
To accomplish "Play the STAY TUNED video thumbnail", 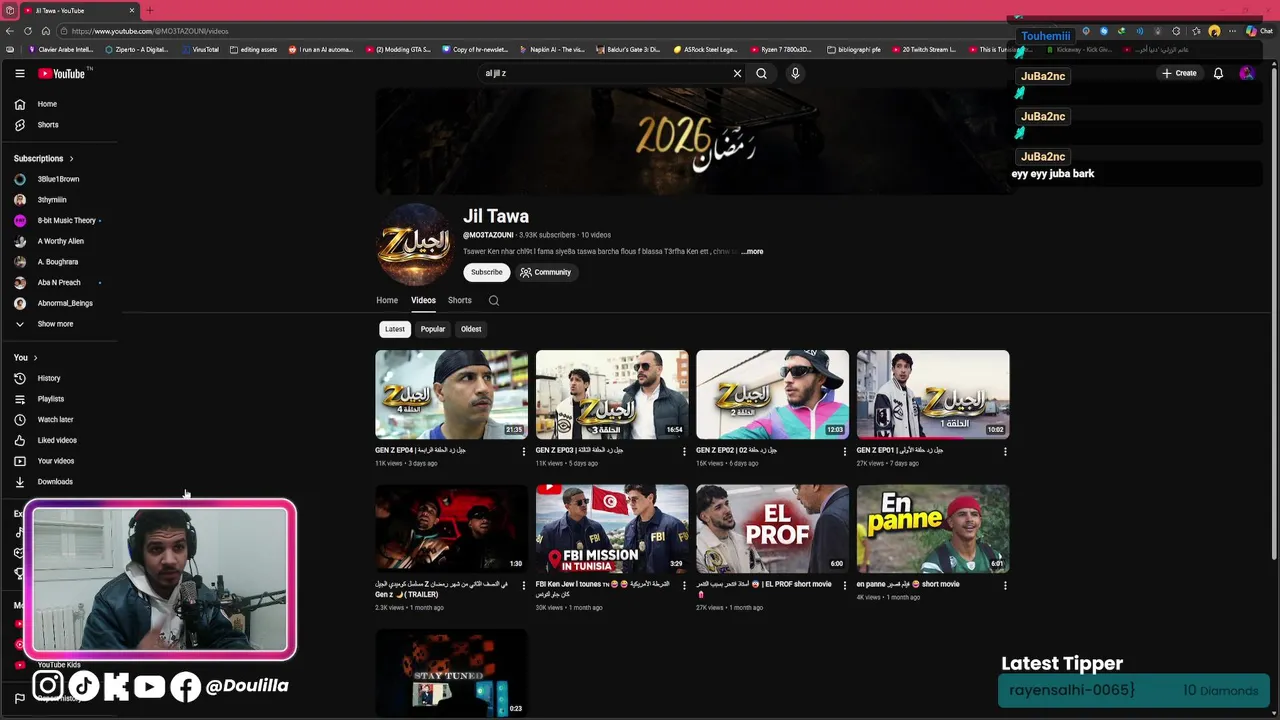I will point(451,672).
